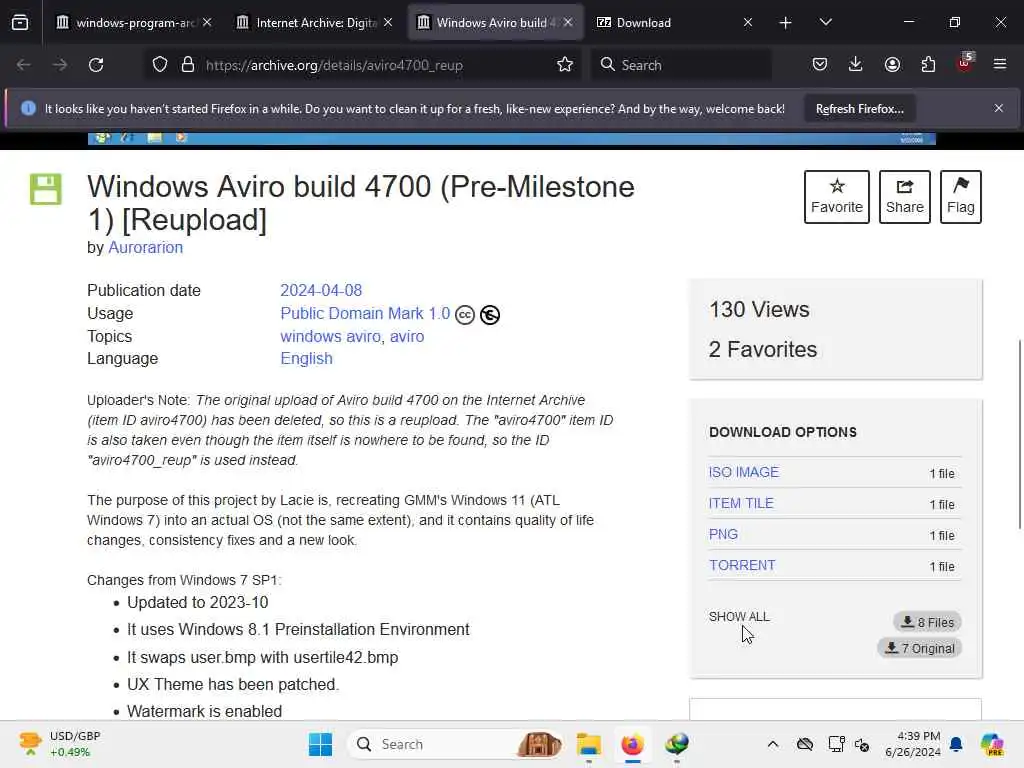Open the globe app in taskbar
1024x768 pixels.
click(x=677, y=744)
